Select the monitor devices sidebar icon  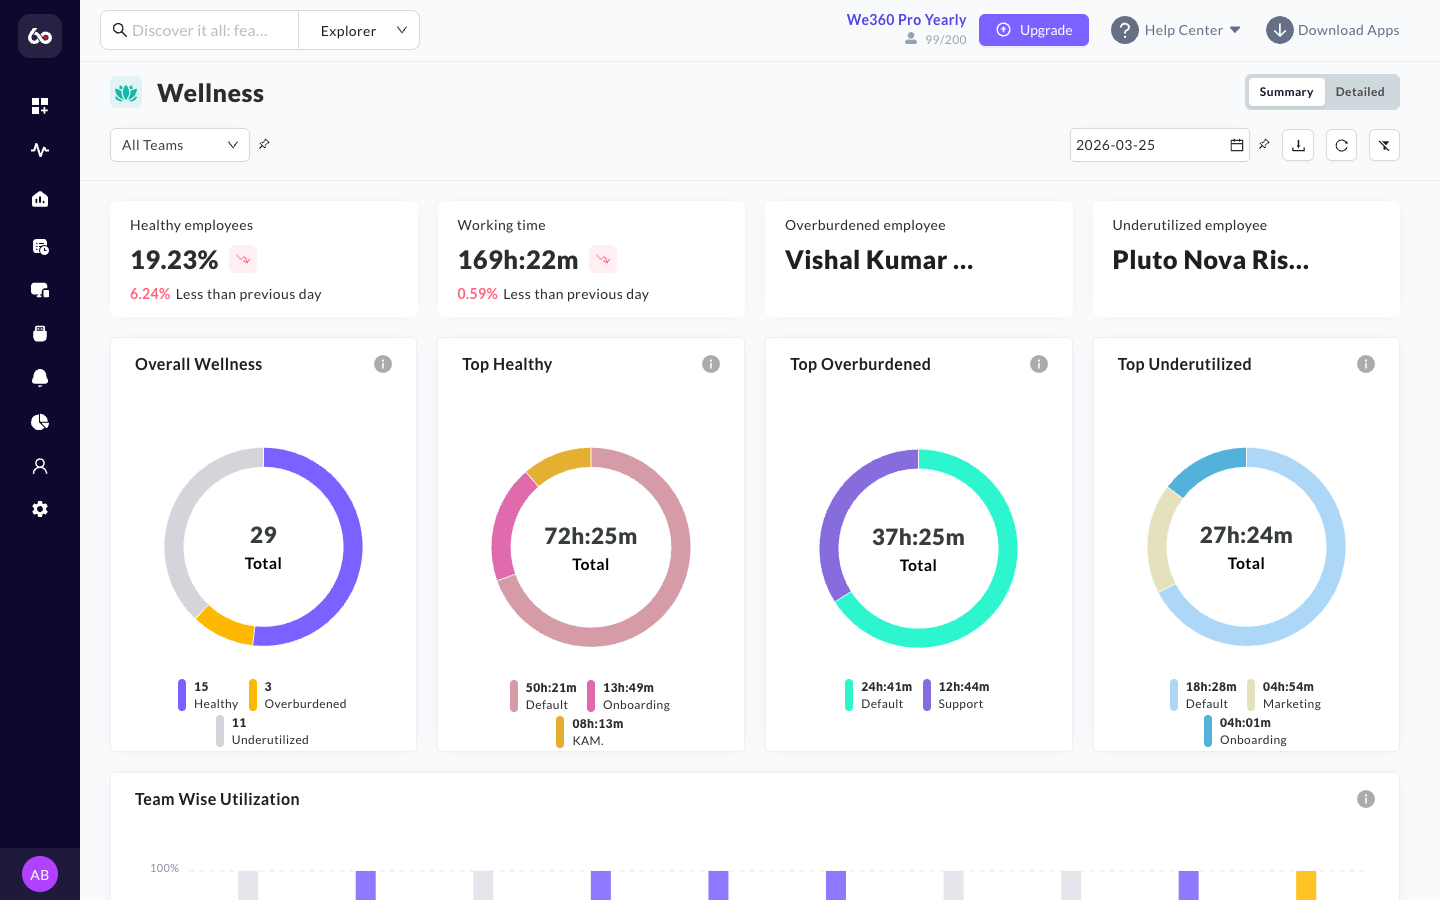click(x=40, y=290)
